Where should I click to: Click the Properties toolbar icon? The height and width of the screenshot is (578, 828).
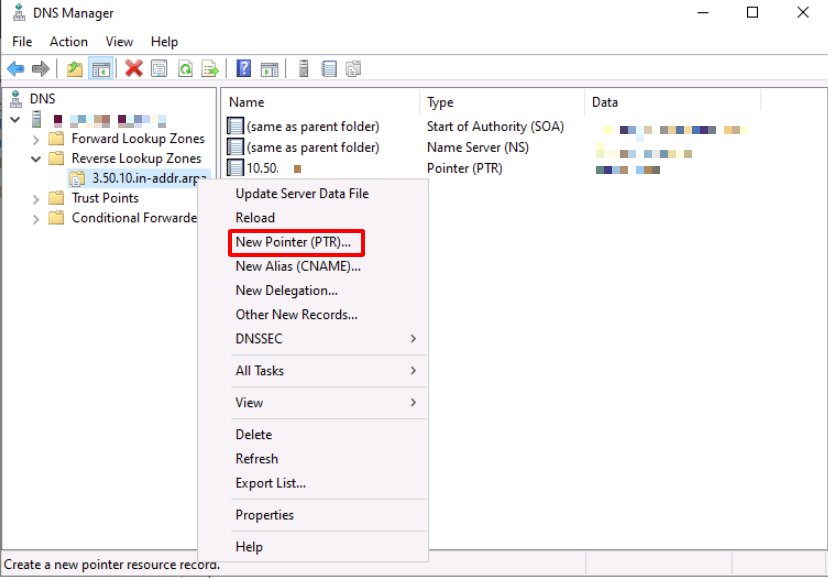click(159, 69)
